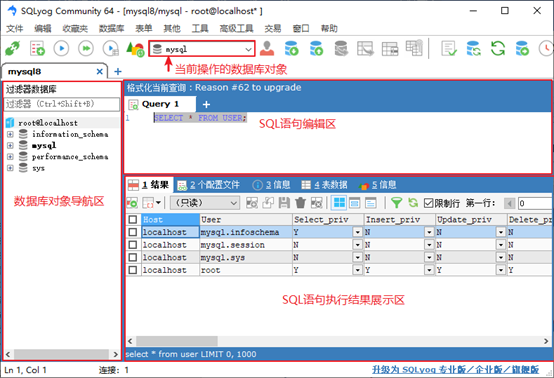
Task: Click the query builder tables icon
Action: pyautogui.click(x=414, y=48)
